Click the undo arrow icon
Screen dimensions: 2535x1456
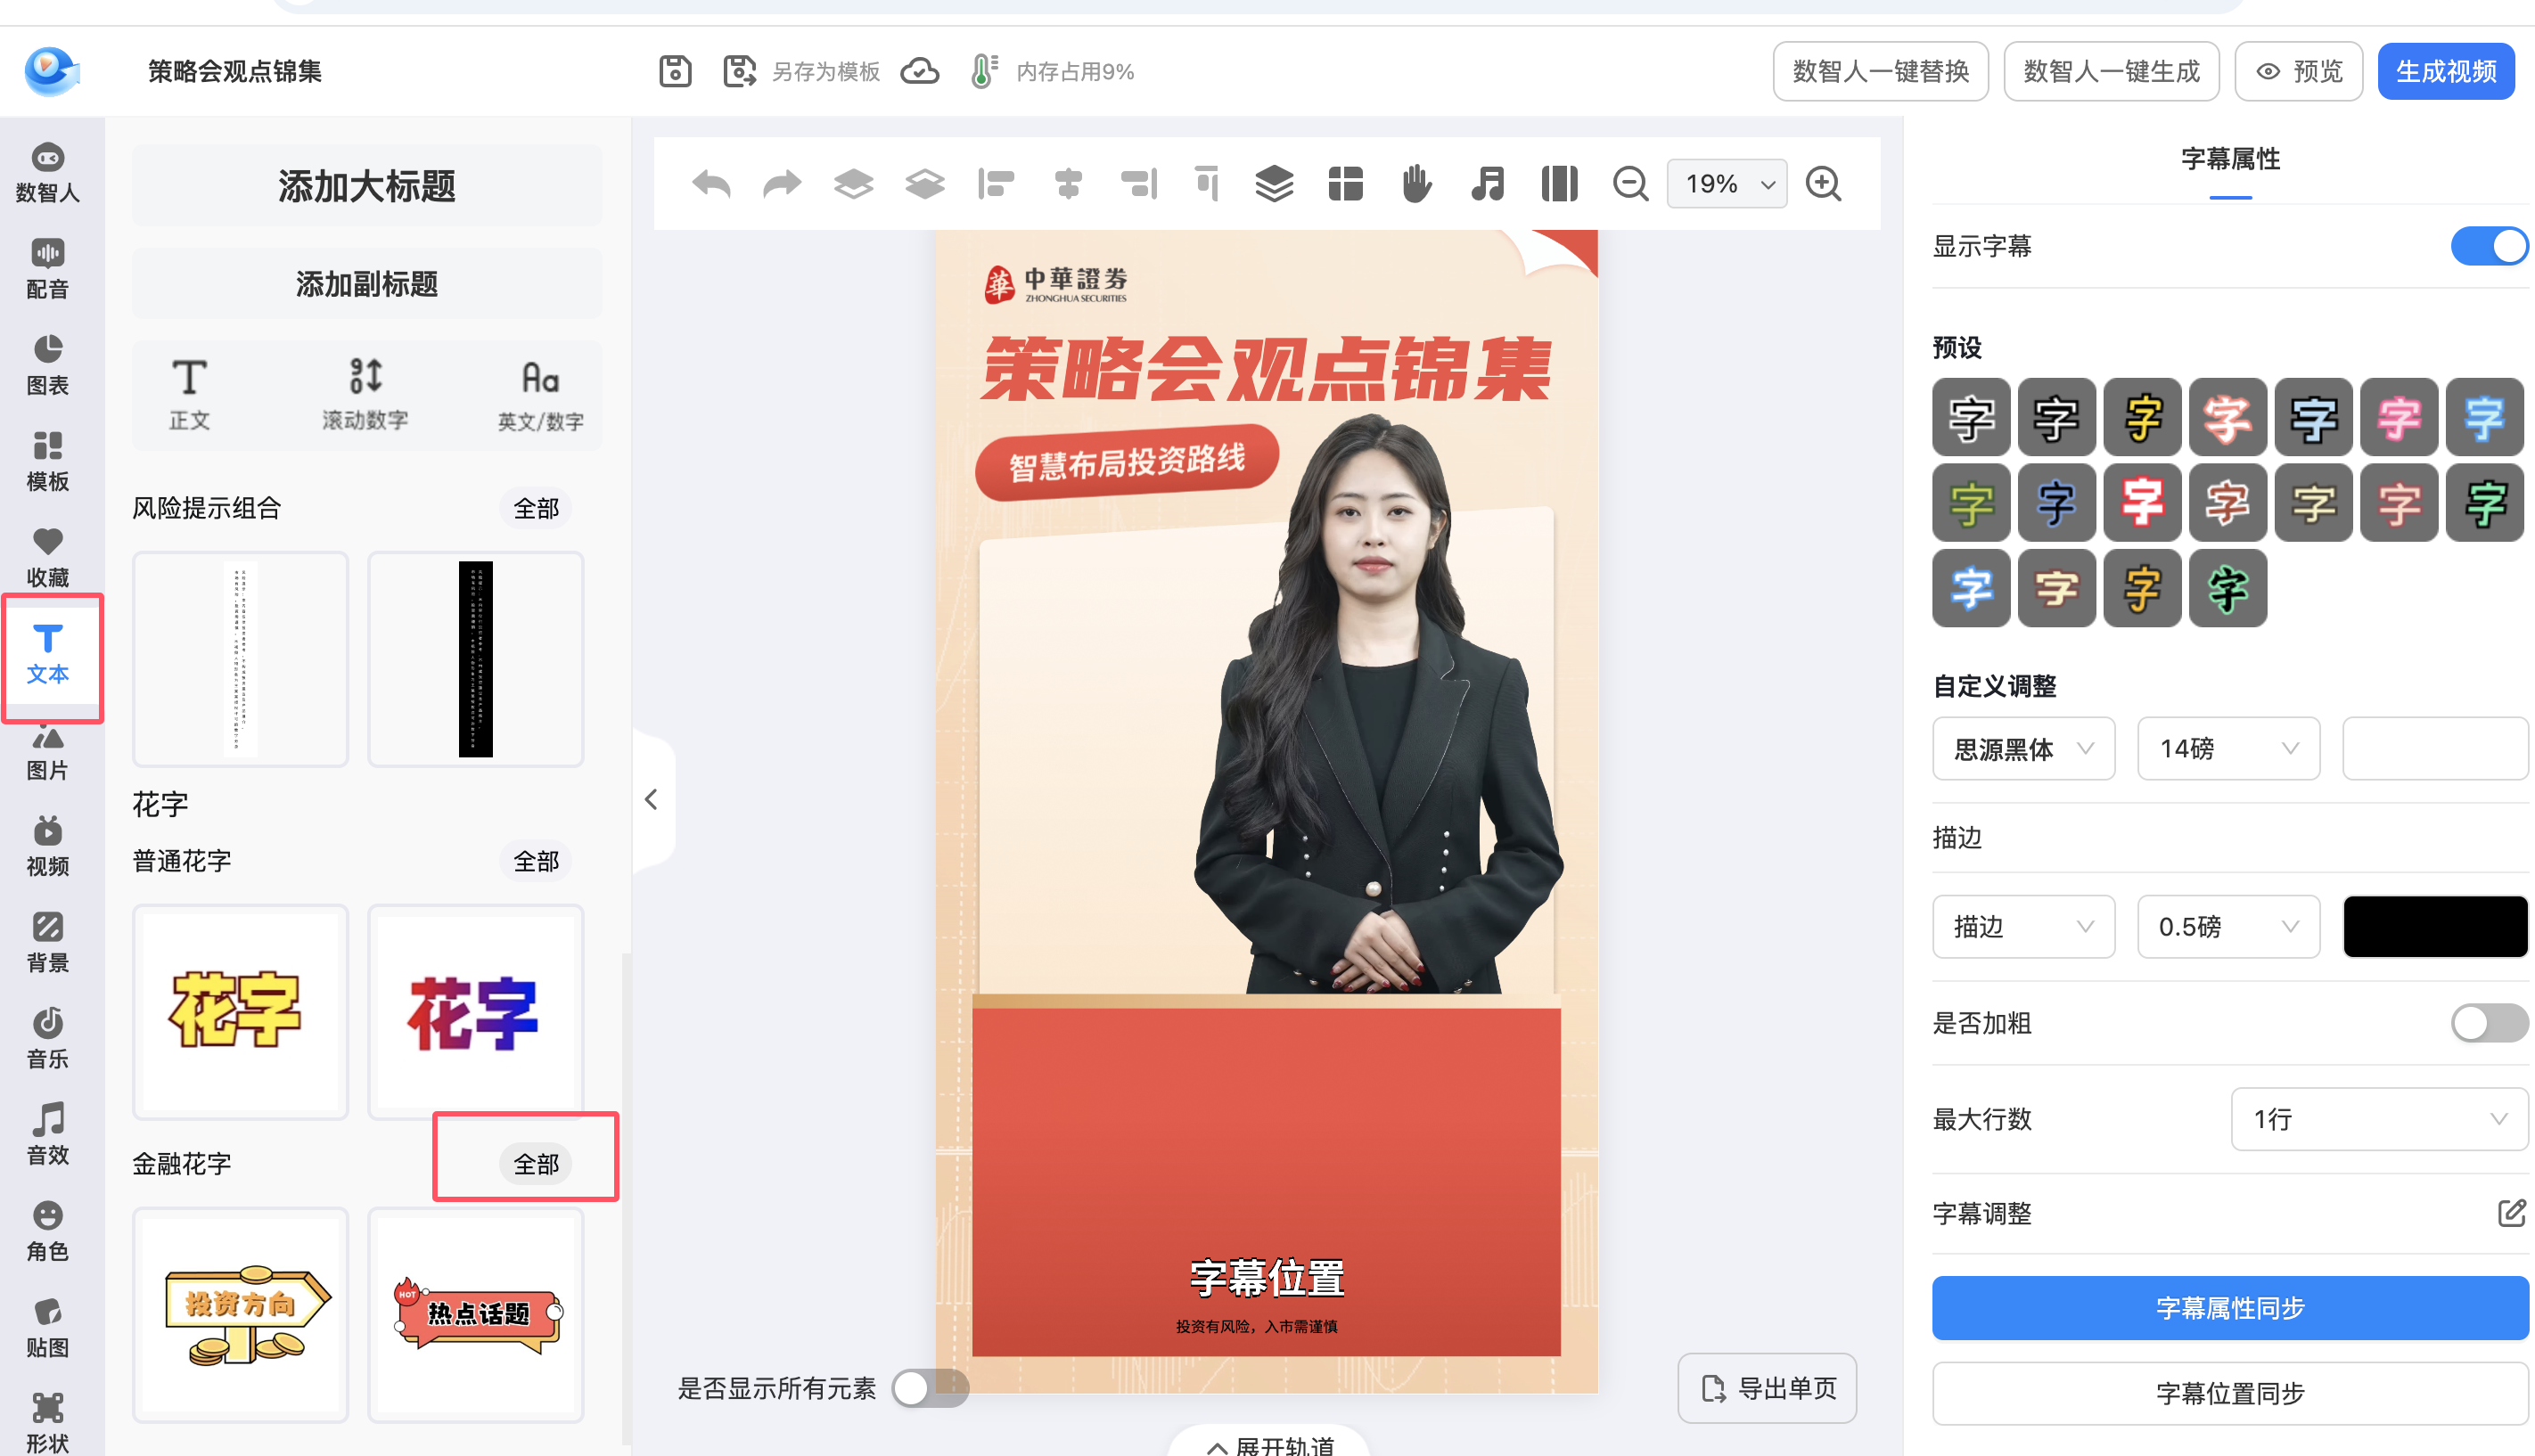[711, 184]
